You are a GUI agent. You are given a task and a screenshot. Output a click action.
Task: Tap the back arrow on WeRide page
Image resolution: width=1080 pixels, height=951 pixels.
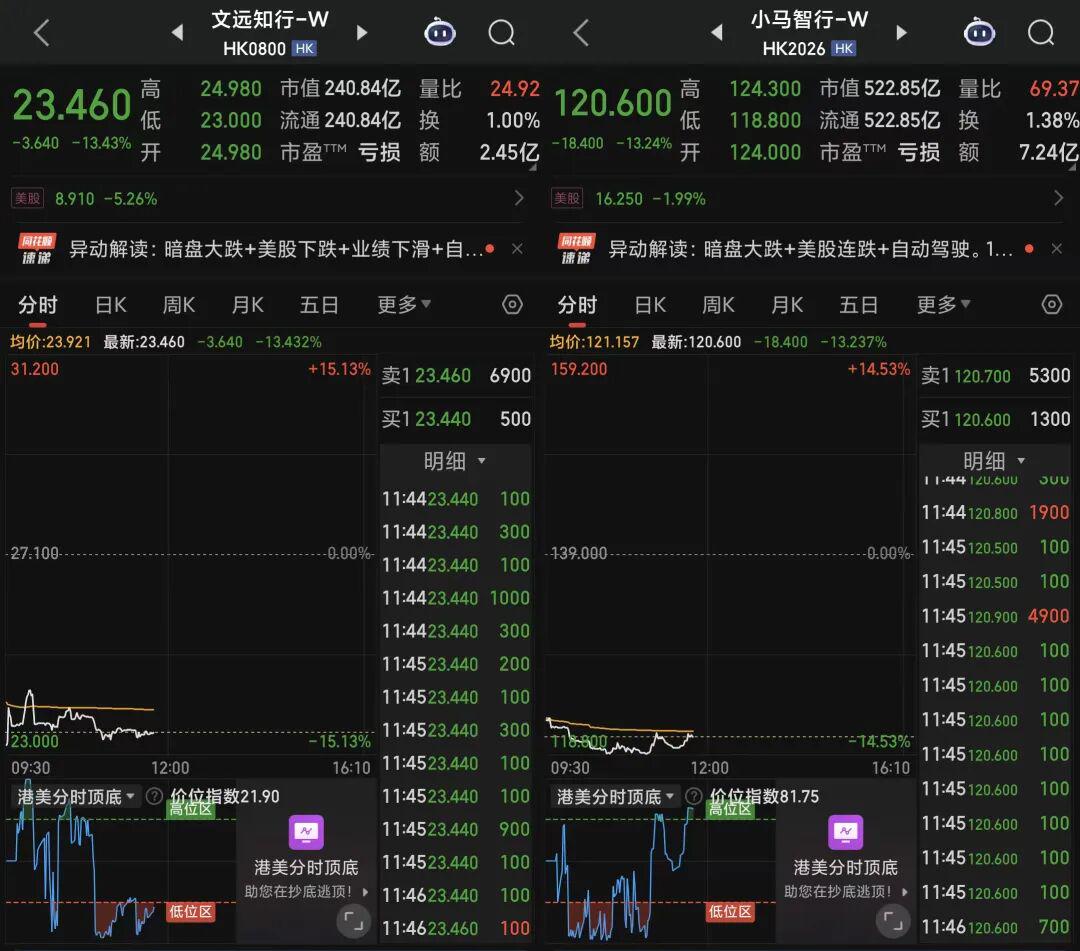(41, 33)
